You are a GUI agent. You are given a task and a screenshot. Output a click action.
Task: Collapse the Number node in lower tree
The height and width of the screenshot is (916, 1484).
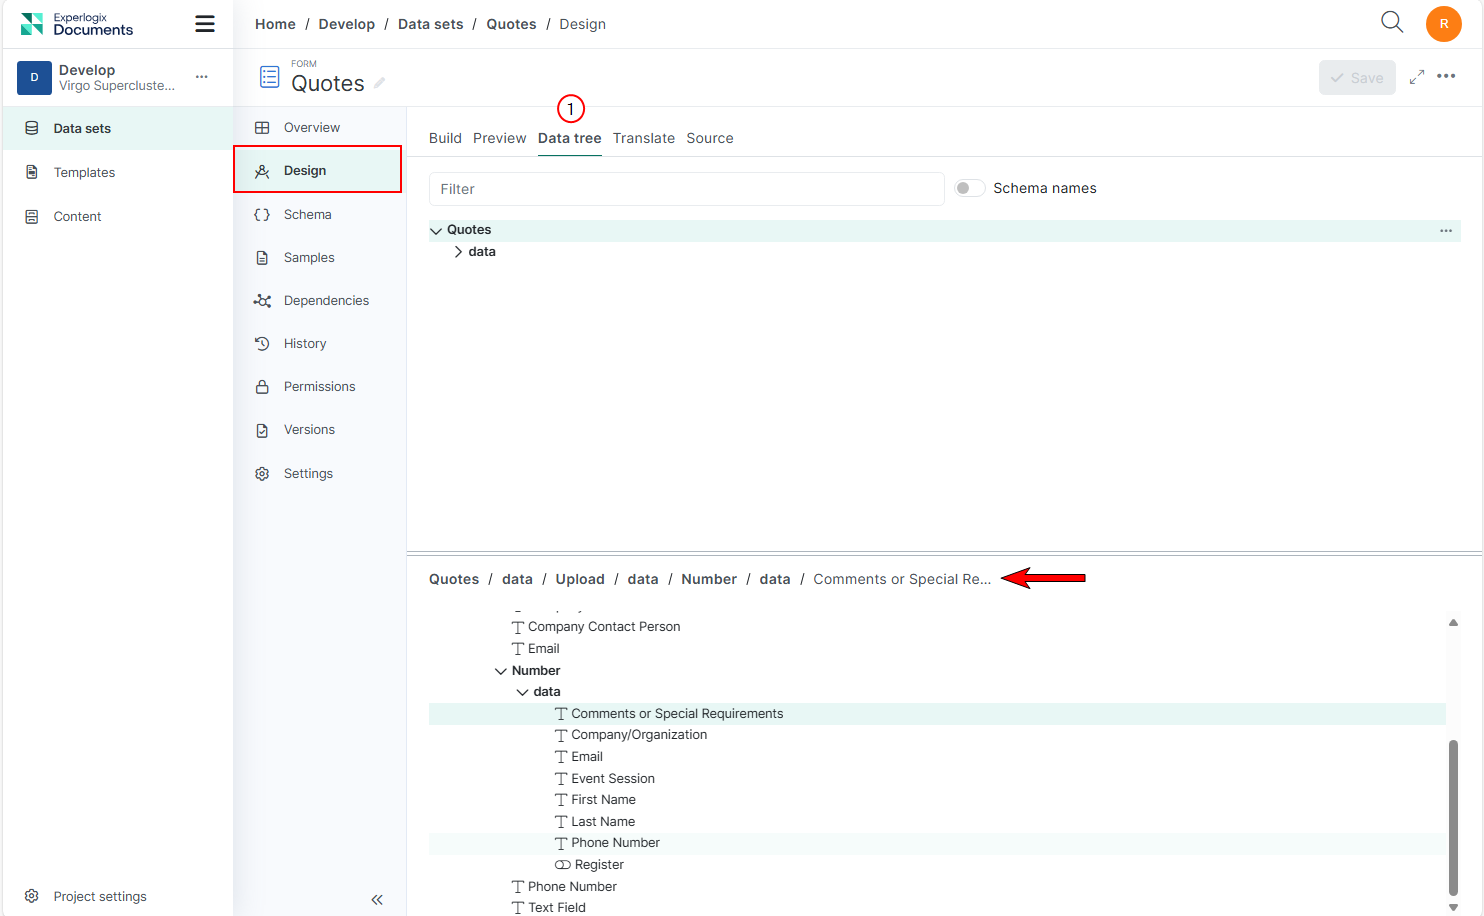[501, 671]
